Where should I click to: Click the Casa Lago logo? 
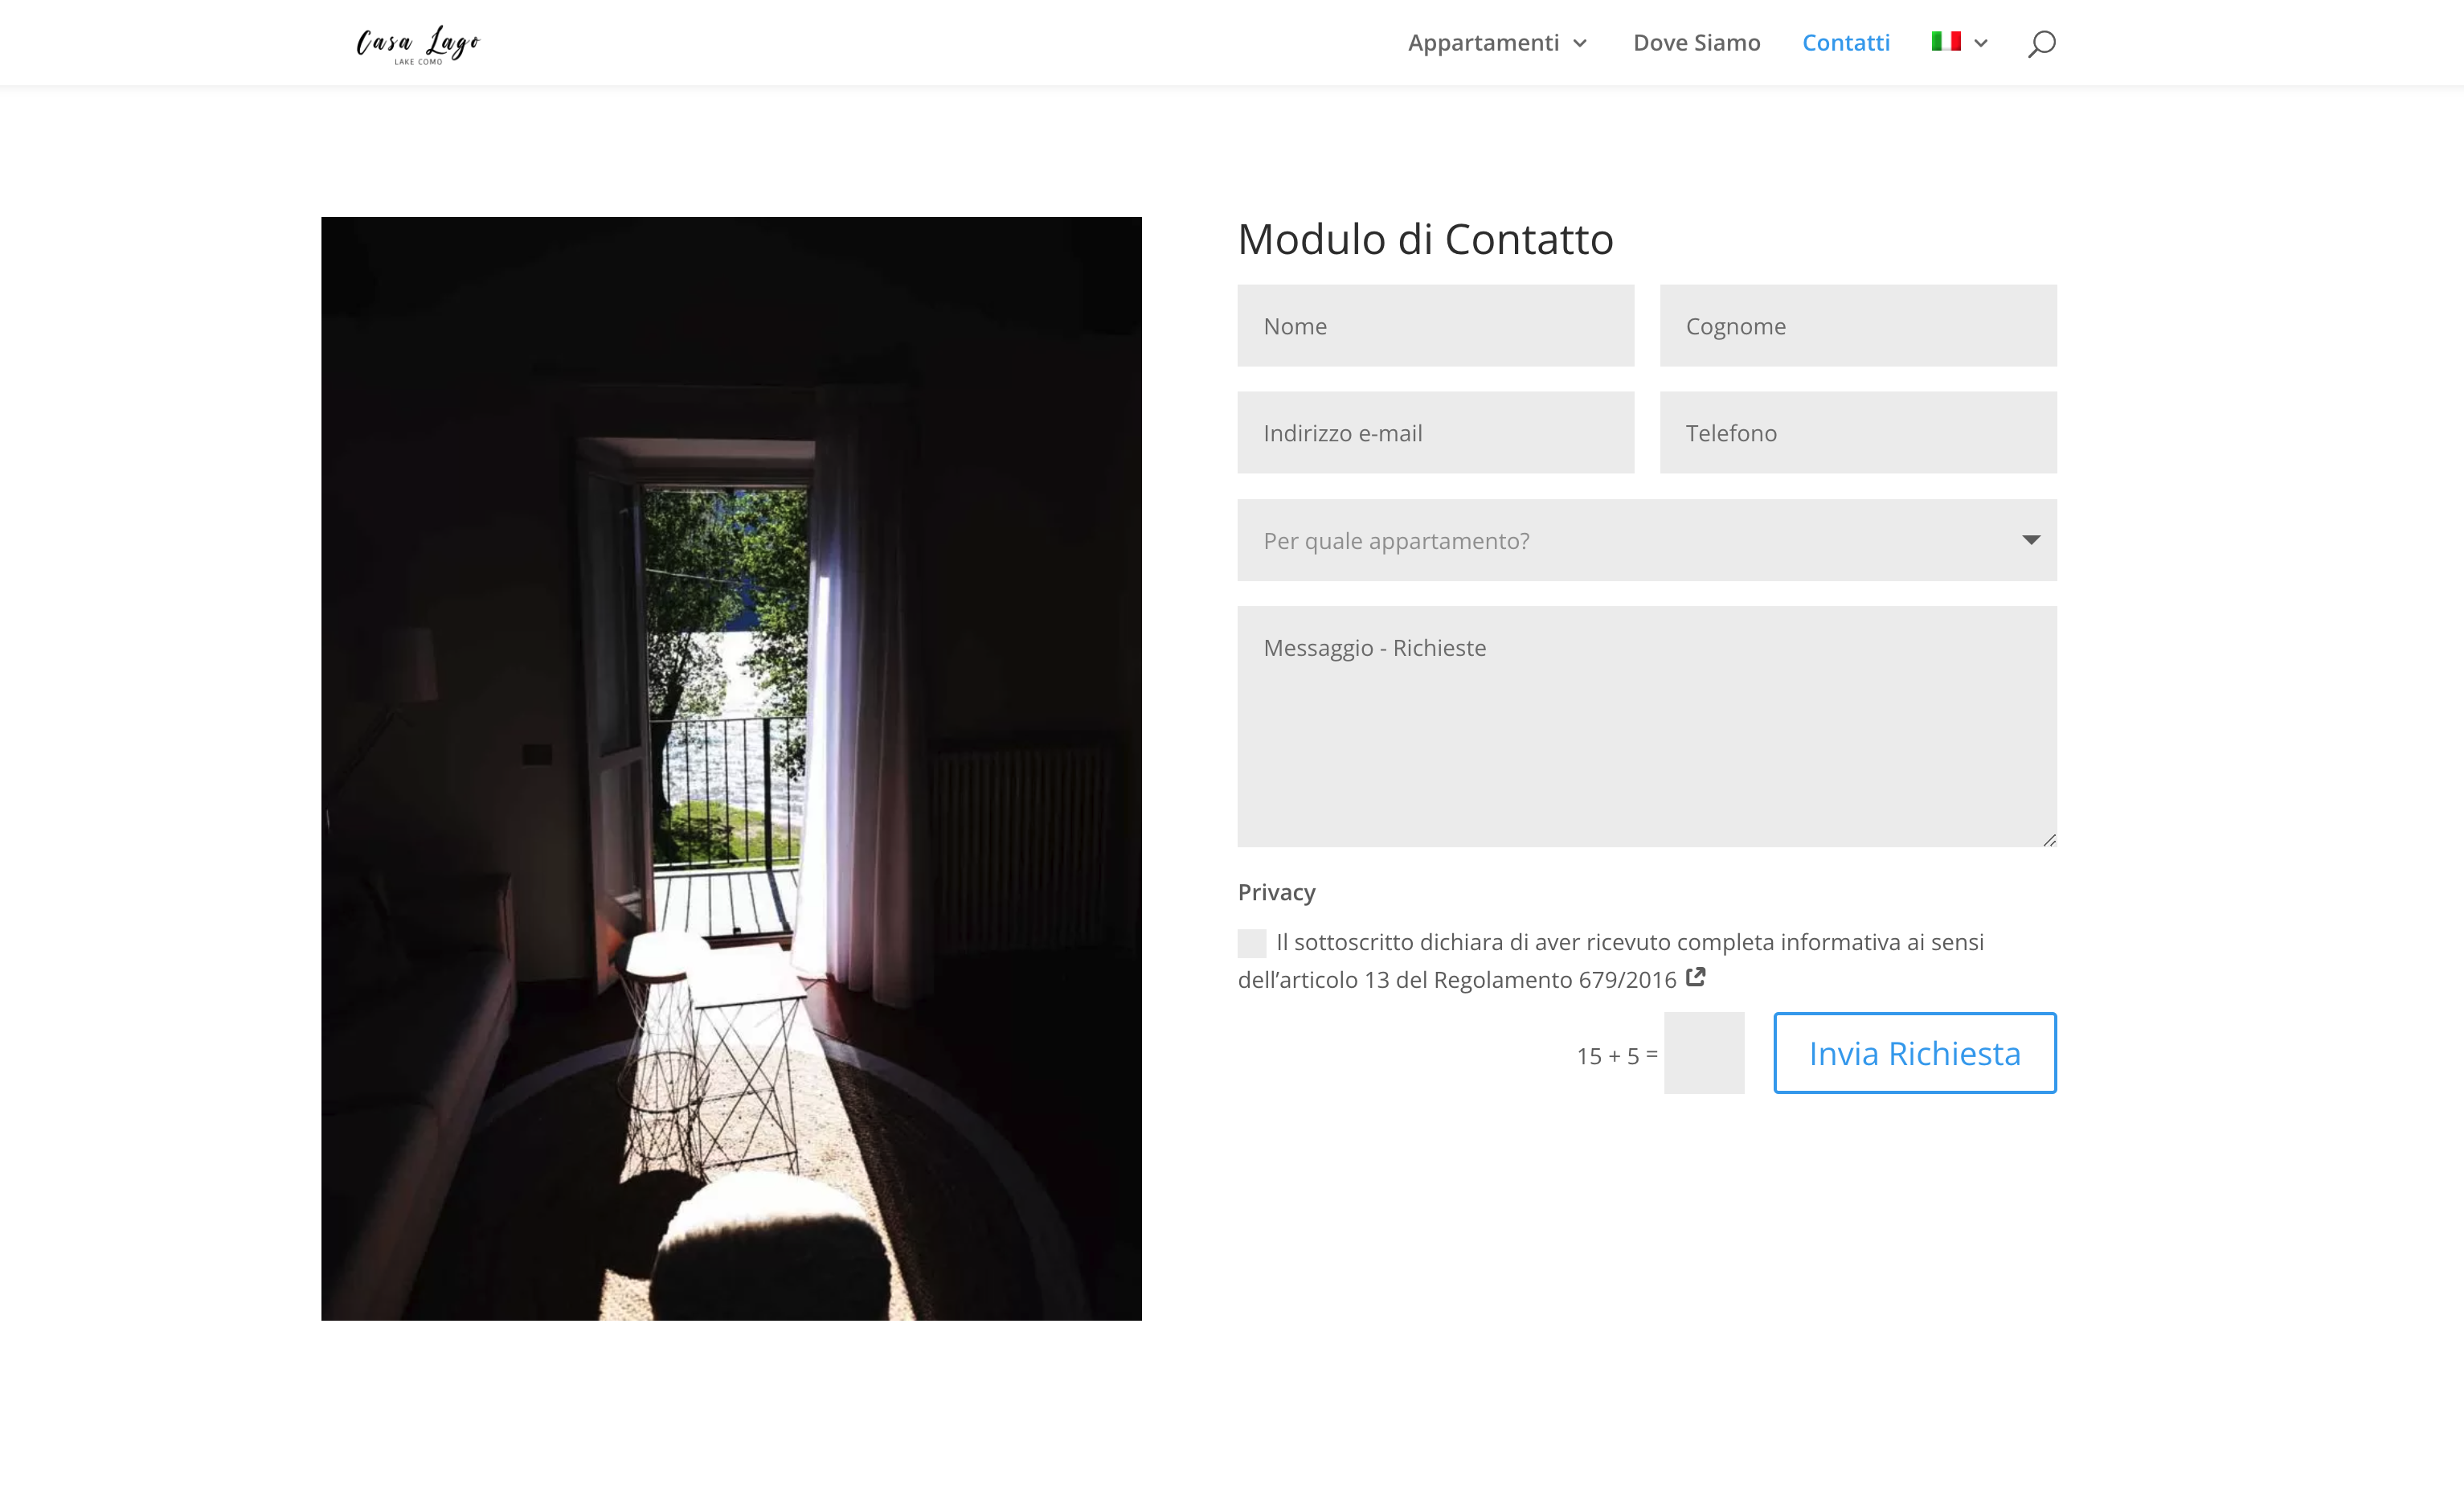point(418,44)
